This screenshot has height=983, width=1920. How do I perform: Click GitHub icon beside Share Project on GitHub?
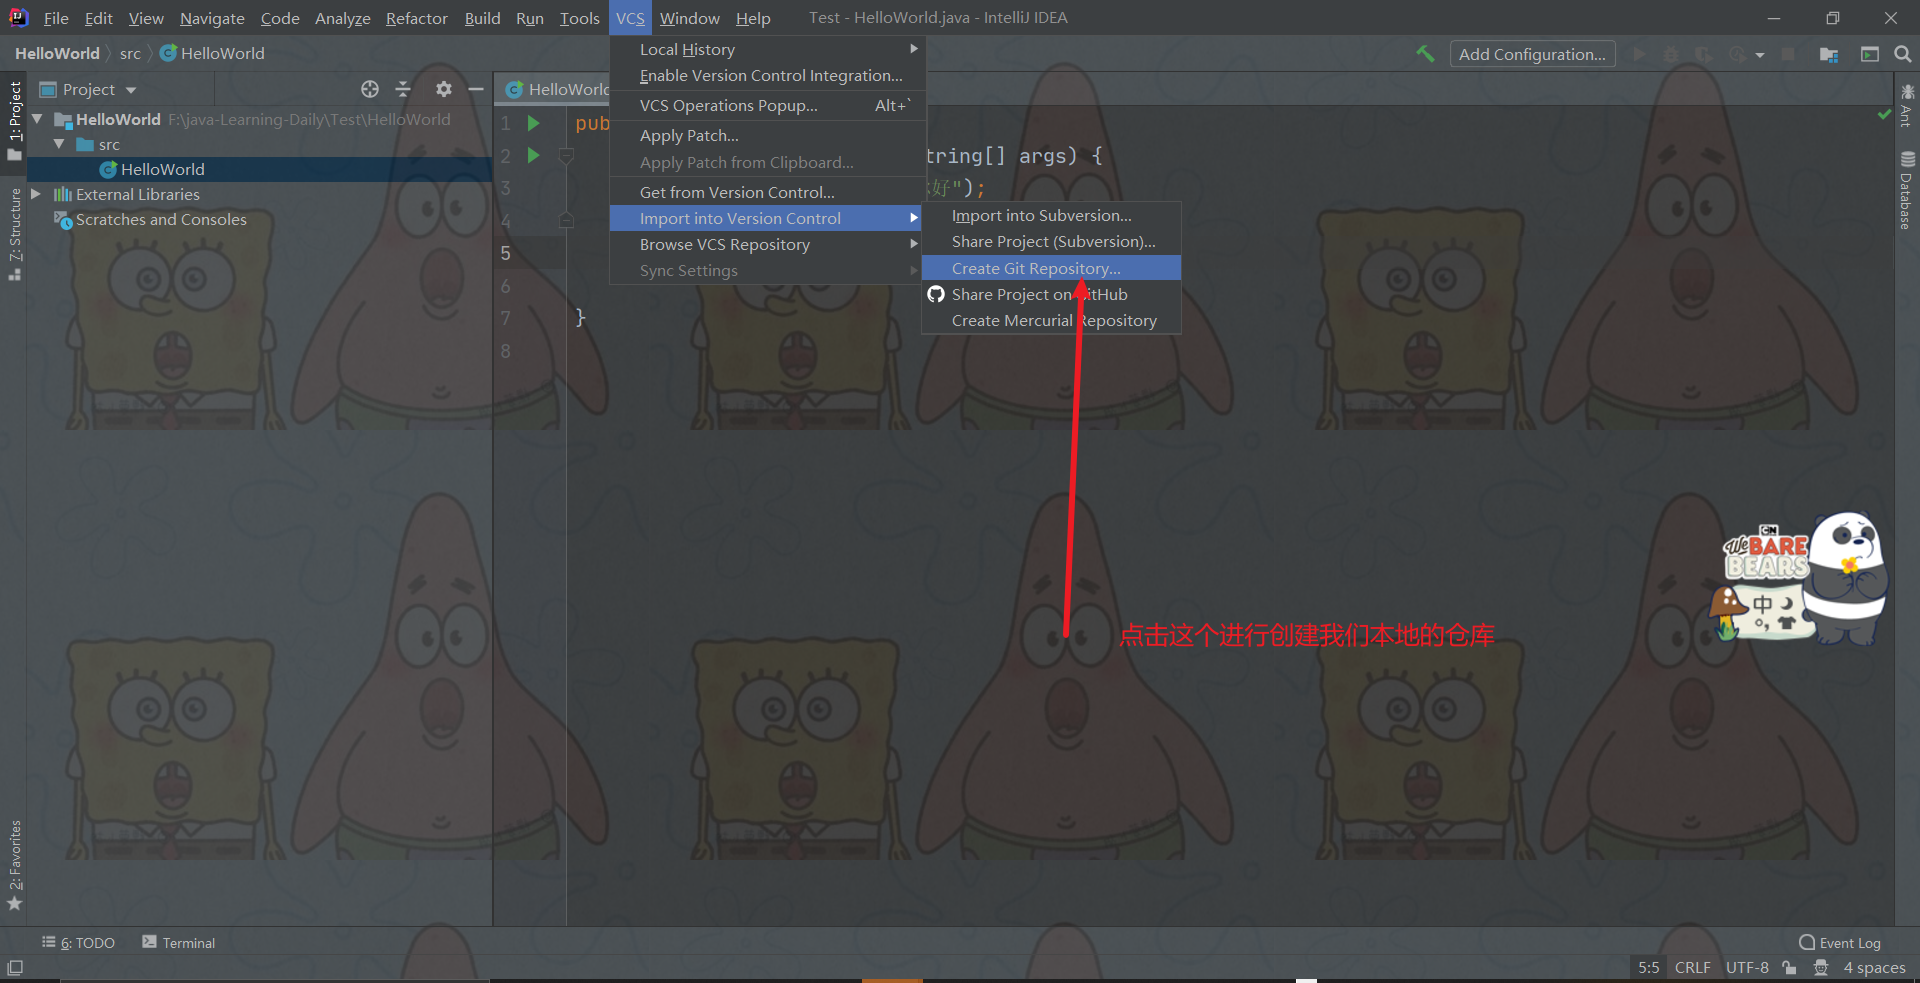(936, 294)
